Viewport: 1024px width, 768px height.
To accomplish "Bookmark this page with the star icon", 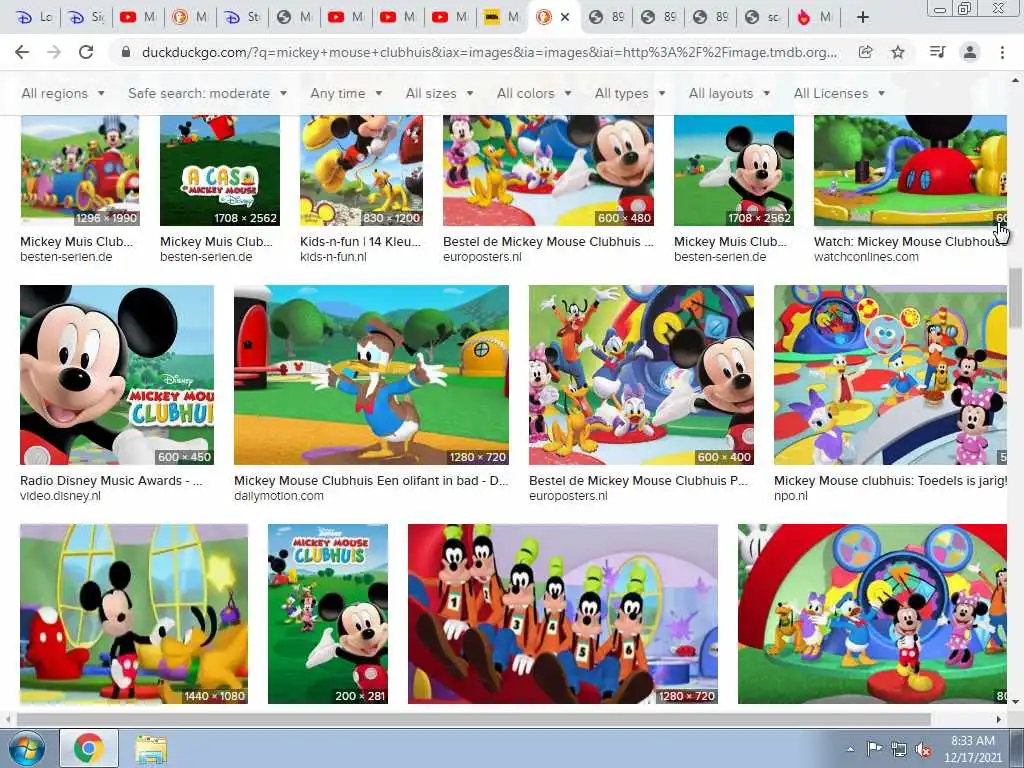I will [898, 52].
